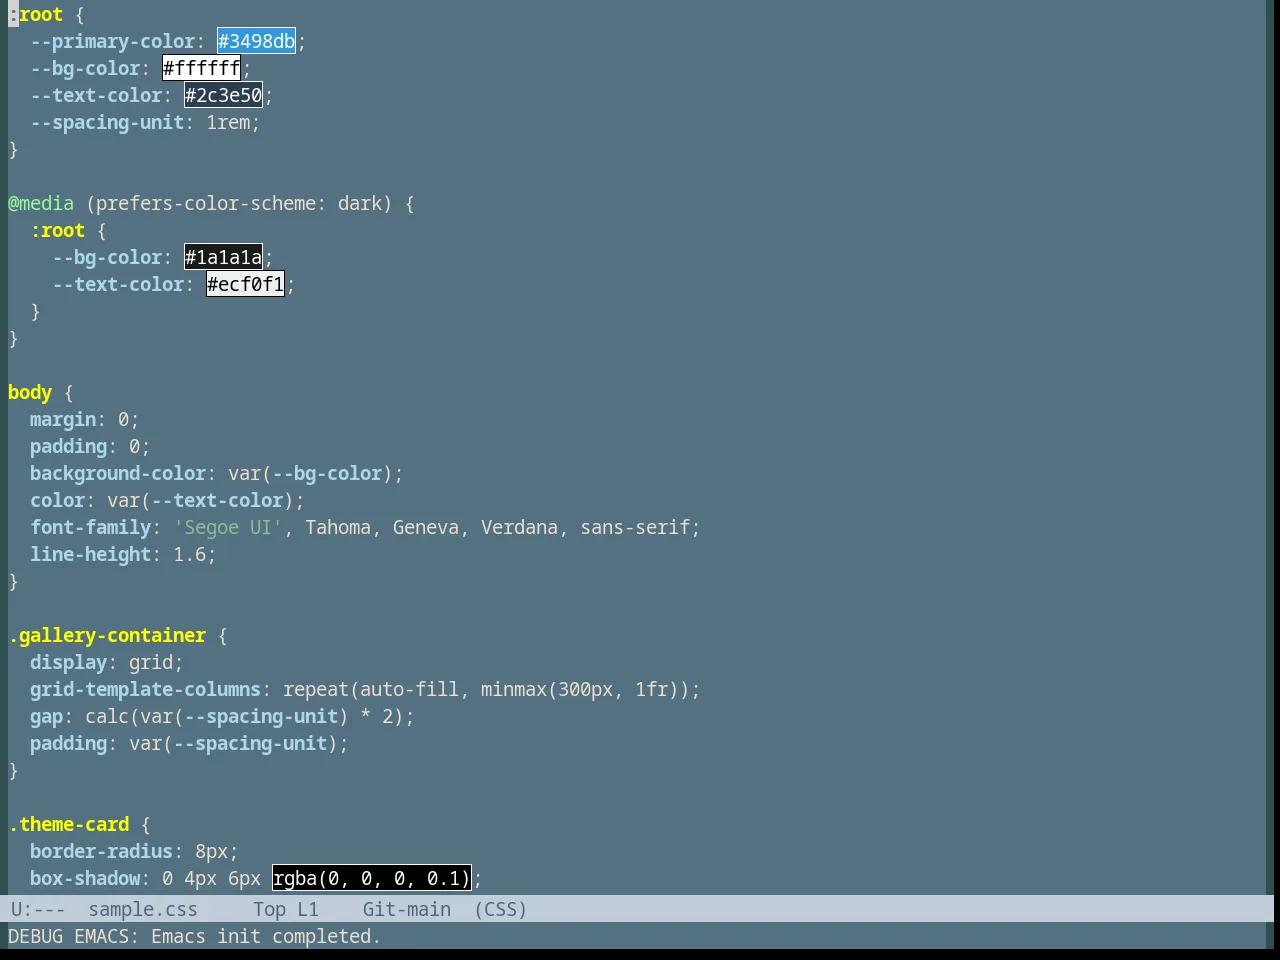
Task: Click the #2c3e50 color value
Action: point(223,95)
